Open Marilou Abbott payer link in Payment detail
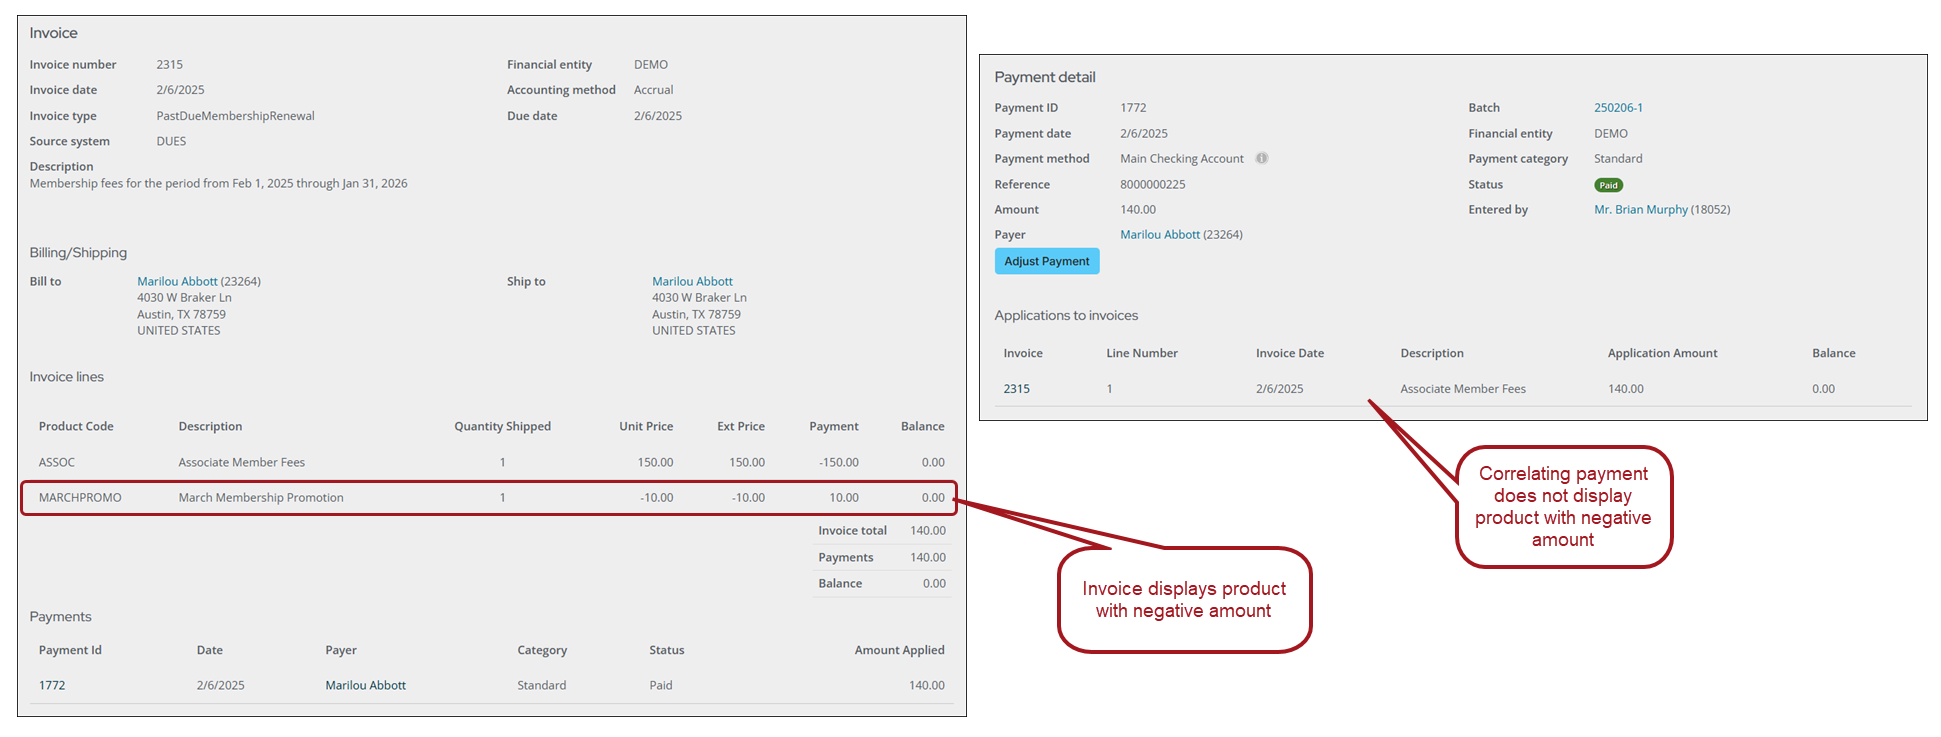 click(x=1160, y=234)
